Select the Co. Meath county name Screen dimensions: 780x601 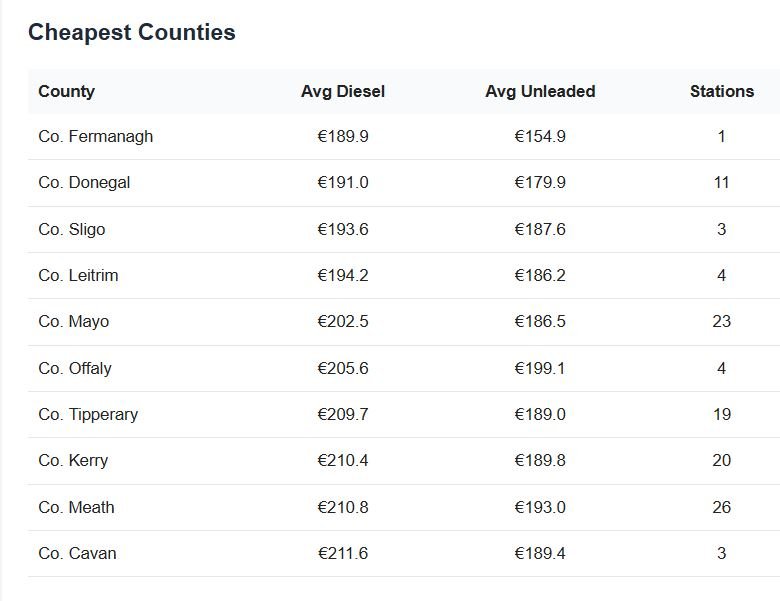point(76,507)
